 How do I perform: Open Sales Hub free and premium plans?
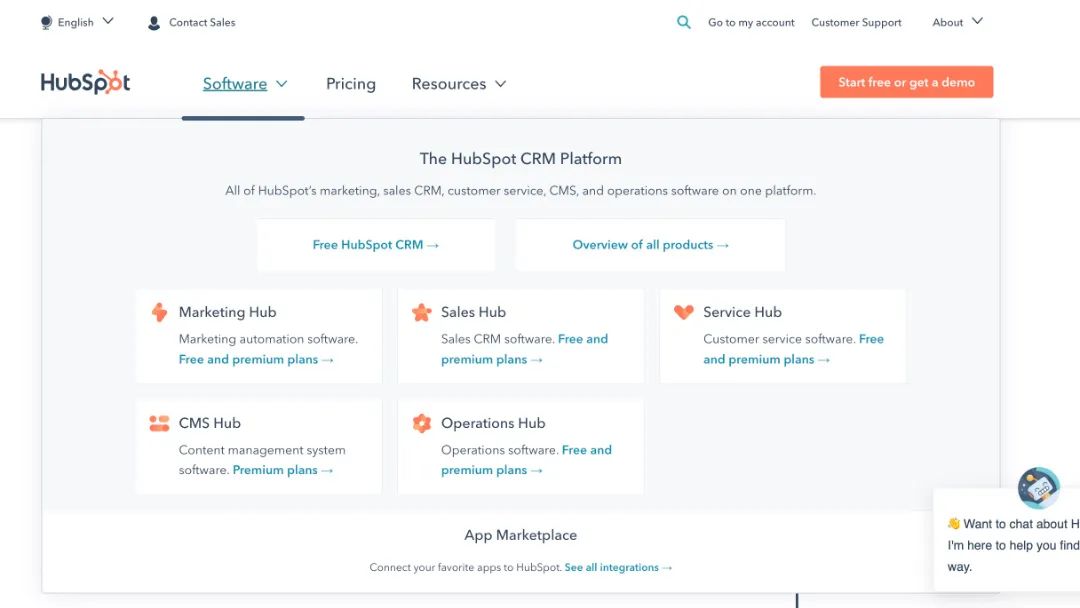pos(524,349)
